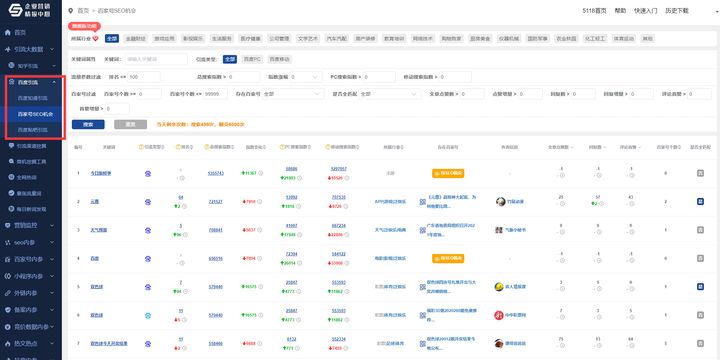Screen dimensions: 720x360
Task: Click the company logo in the top-left corner
Action: (x=15, y=10)
